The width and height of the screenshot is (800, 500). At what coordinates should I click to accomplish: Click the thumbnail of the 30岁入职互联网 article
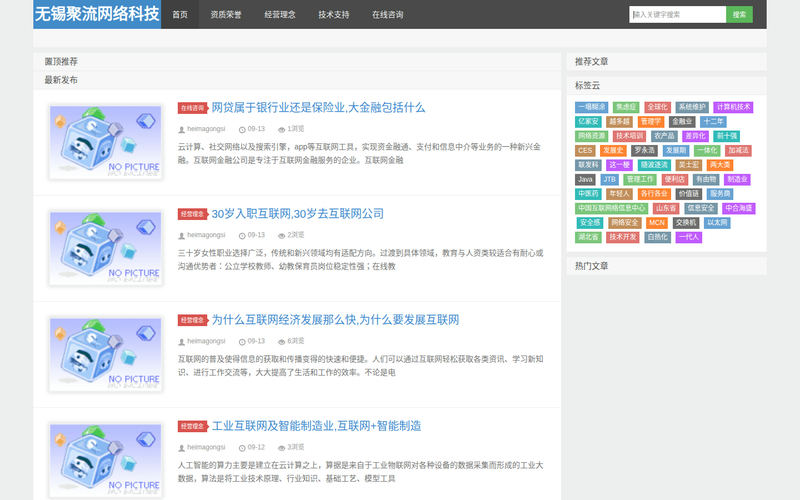point(106,248)
